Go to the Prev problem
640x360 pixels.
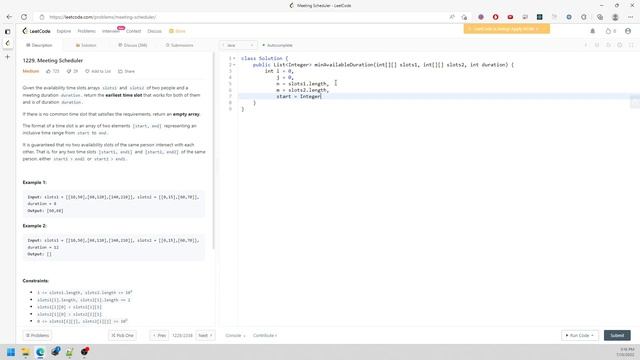pos(160,336)
